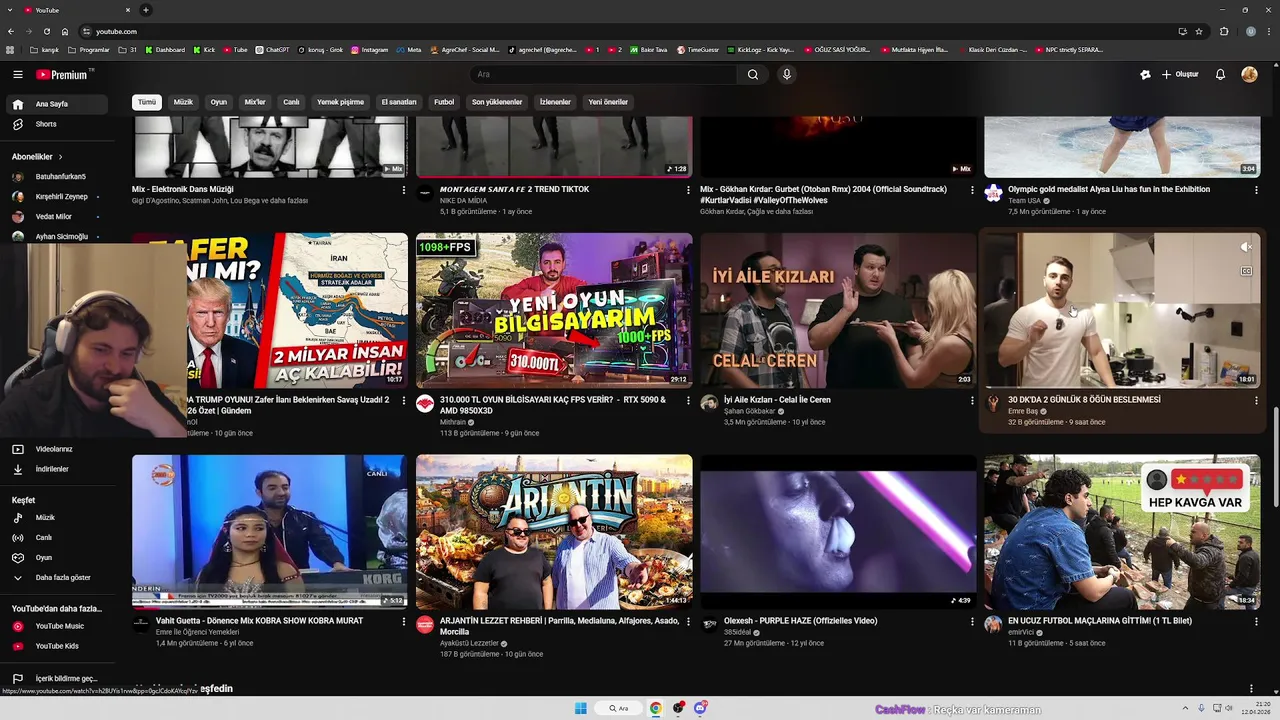
Task: Open the Programlar bookmarks folder
Action: 89,49
